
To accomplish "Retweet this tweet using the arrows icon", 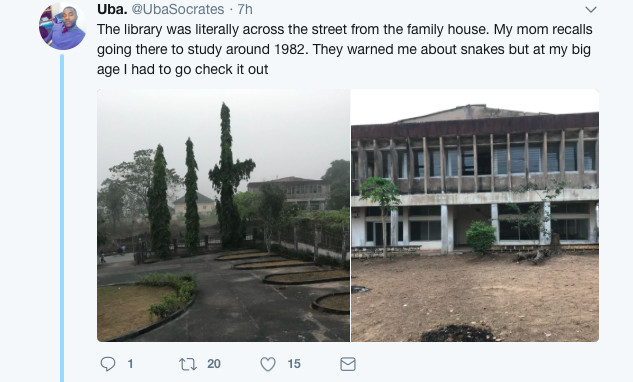I will (188, 364).
